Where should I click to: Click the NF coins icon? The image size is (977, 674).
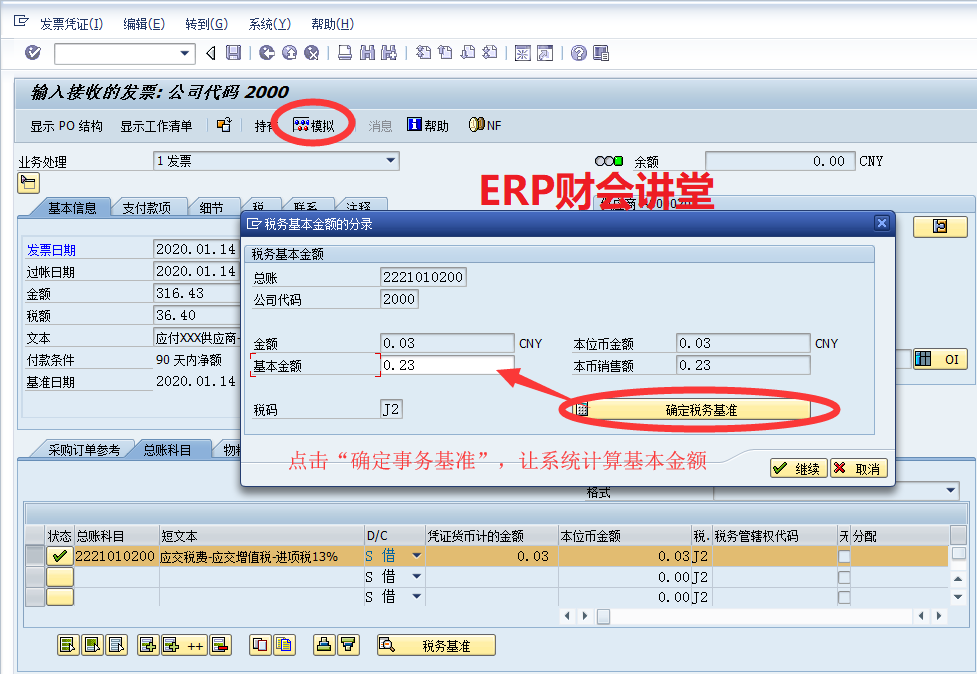(476, 125)
